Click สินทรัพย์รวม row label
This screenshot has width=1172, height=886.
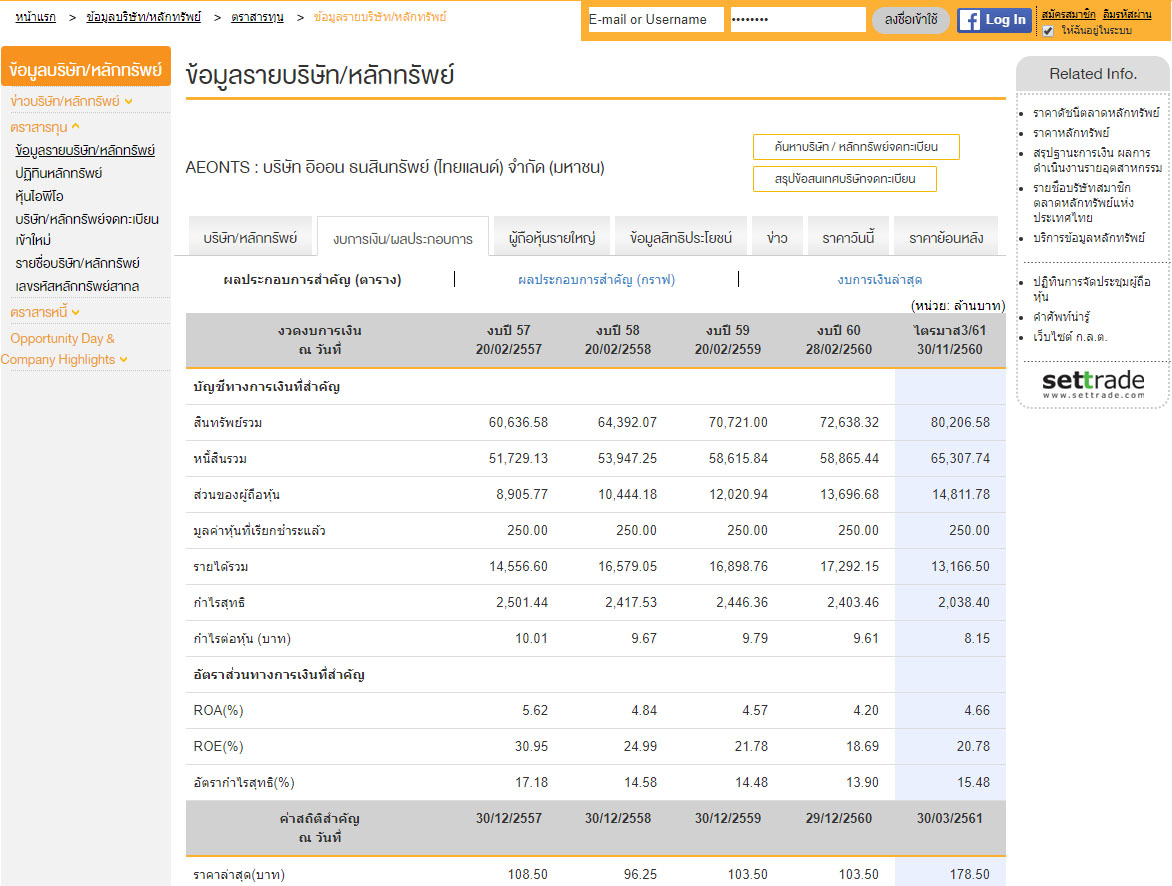227,422
